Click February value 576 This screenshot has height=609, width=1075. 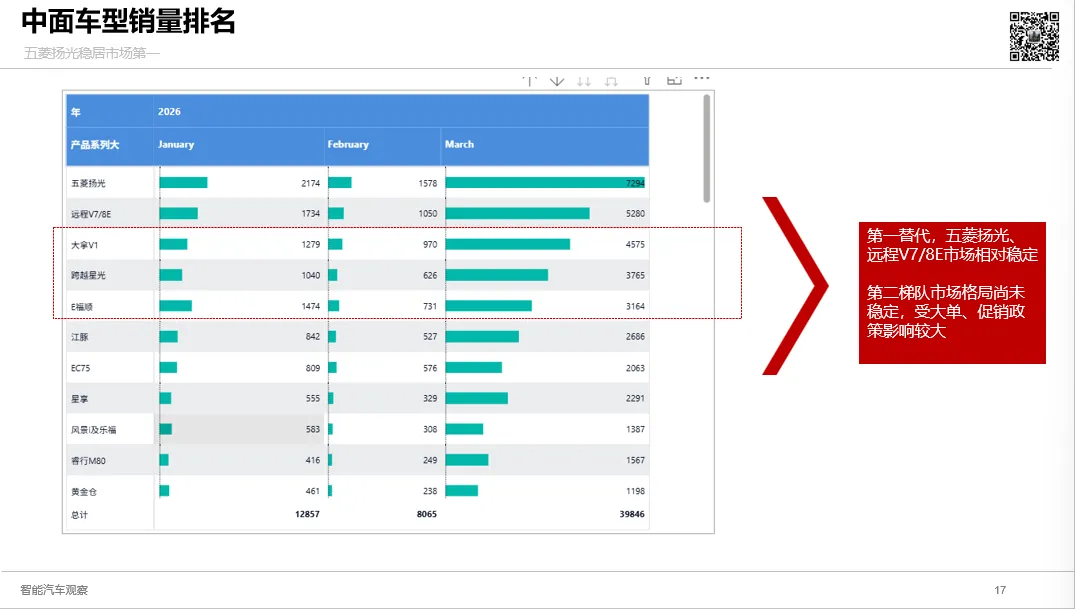pos(430,368)
